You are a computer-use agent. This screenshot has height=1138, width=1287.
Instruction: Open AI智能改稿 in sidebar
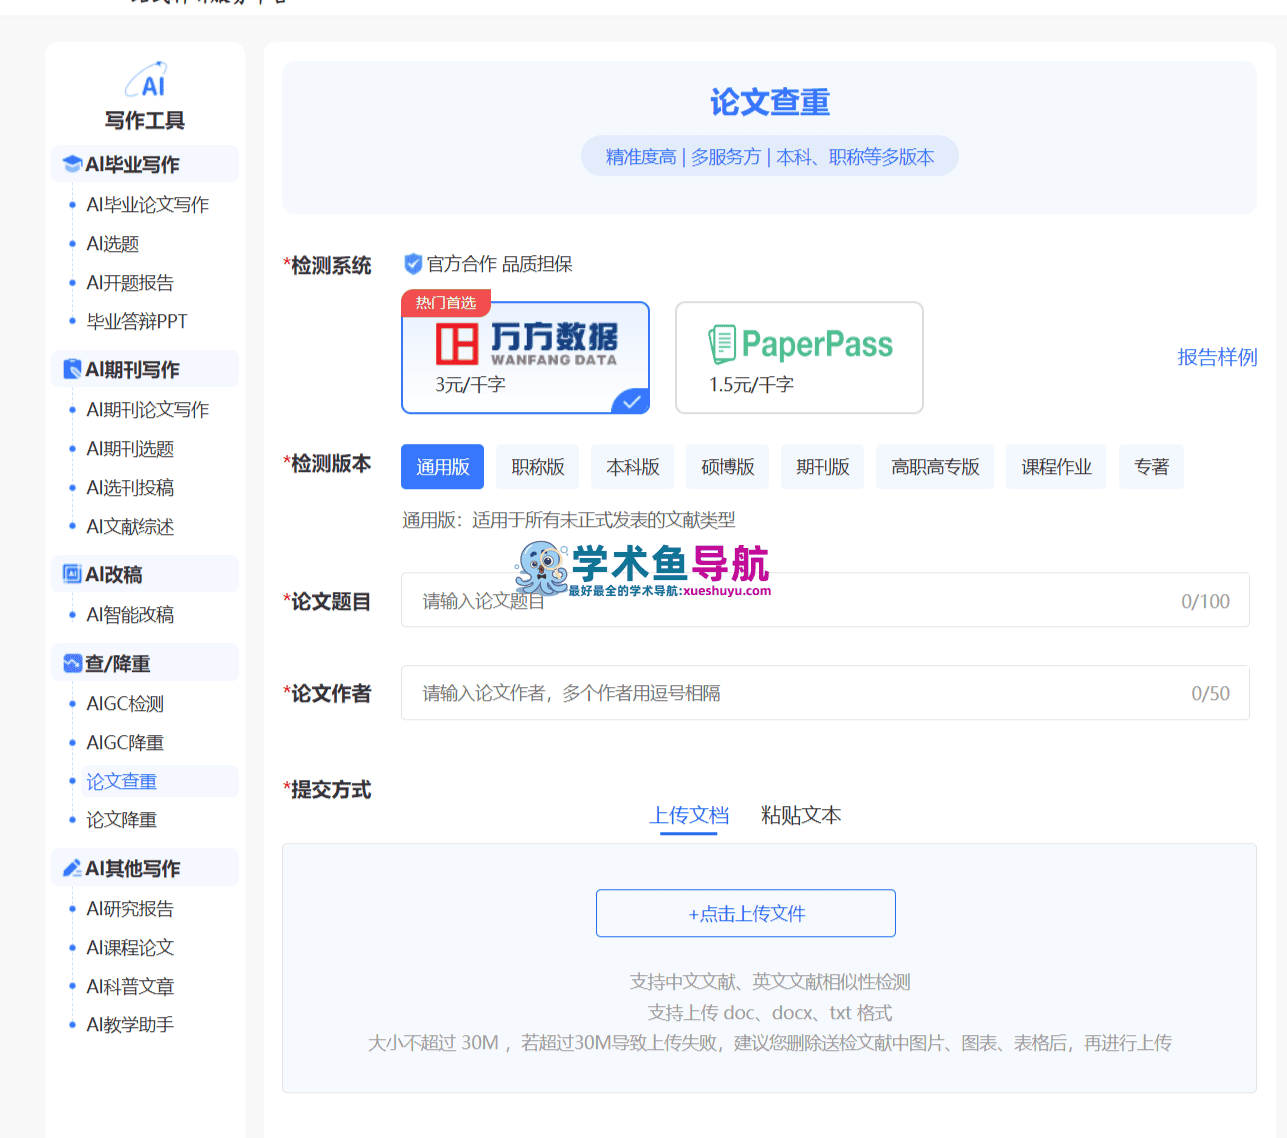pyautogui.click(x=130, y=614)
